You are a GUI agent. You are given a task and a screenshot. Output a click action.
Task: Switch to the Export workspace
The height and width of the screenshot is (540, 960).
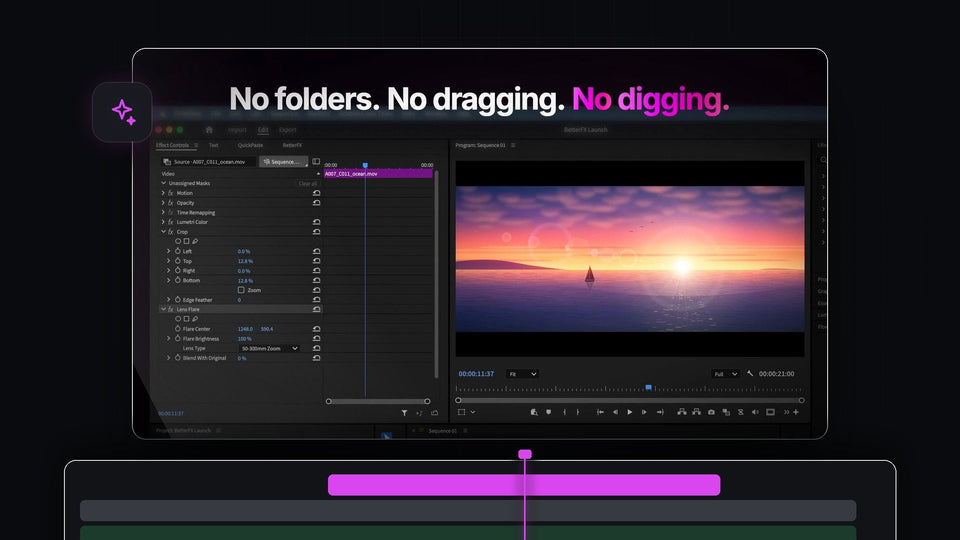pos(288,130)
